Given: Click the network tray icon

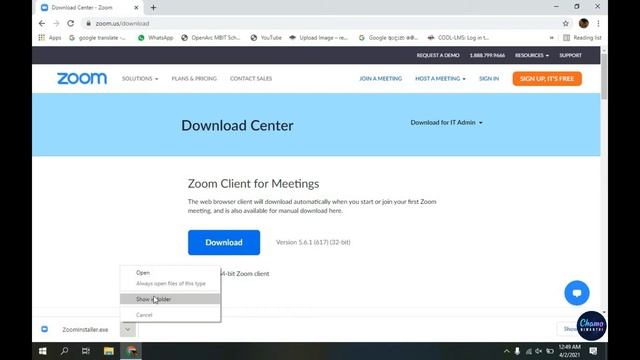Looking at the screenshot, I should click(x=529, y=351).
